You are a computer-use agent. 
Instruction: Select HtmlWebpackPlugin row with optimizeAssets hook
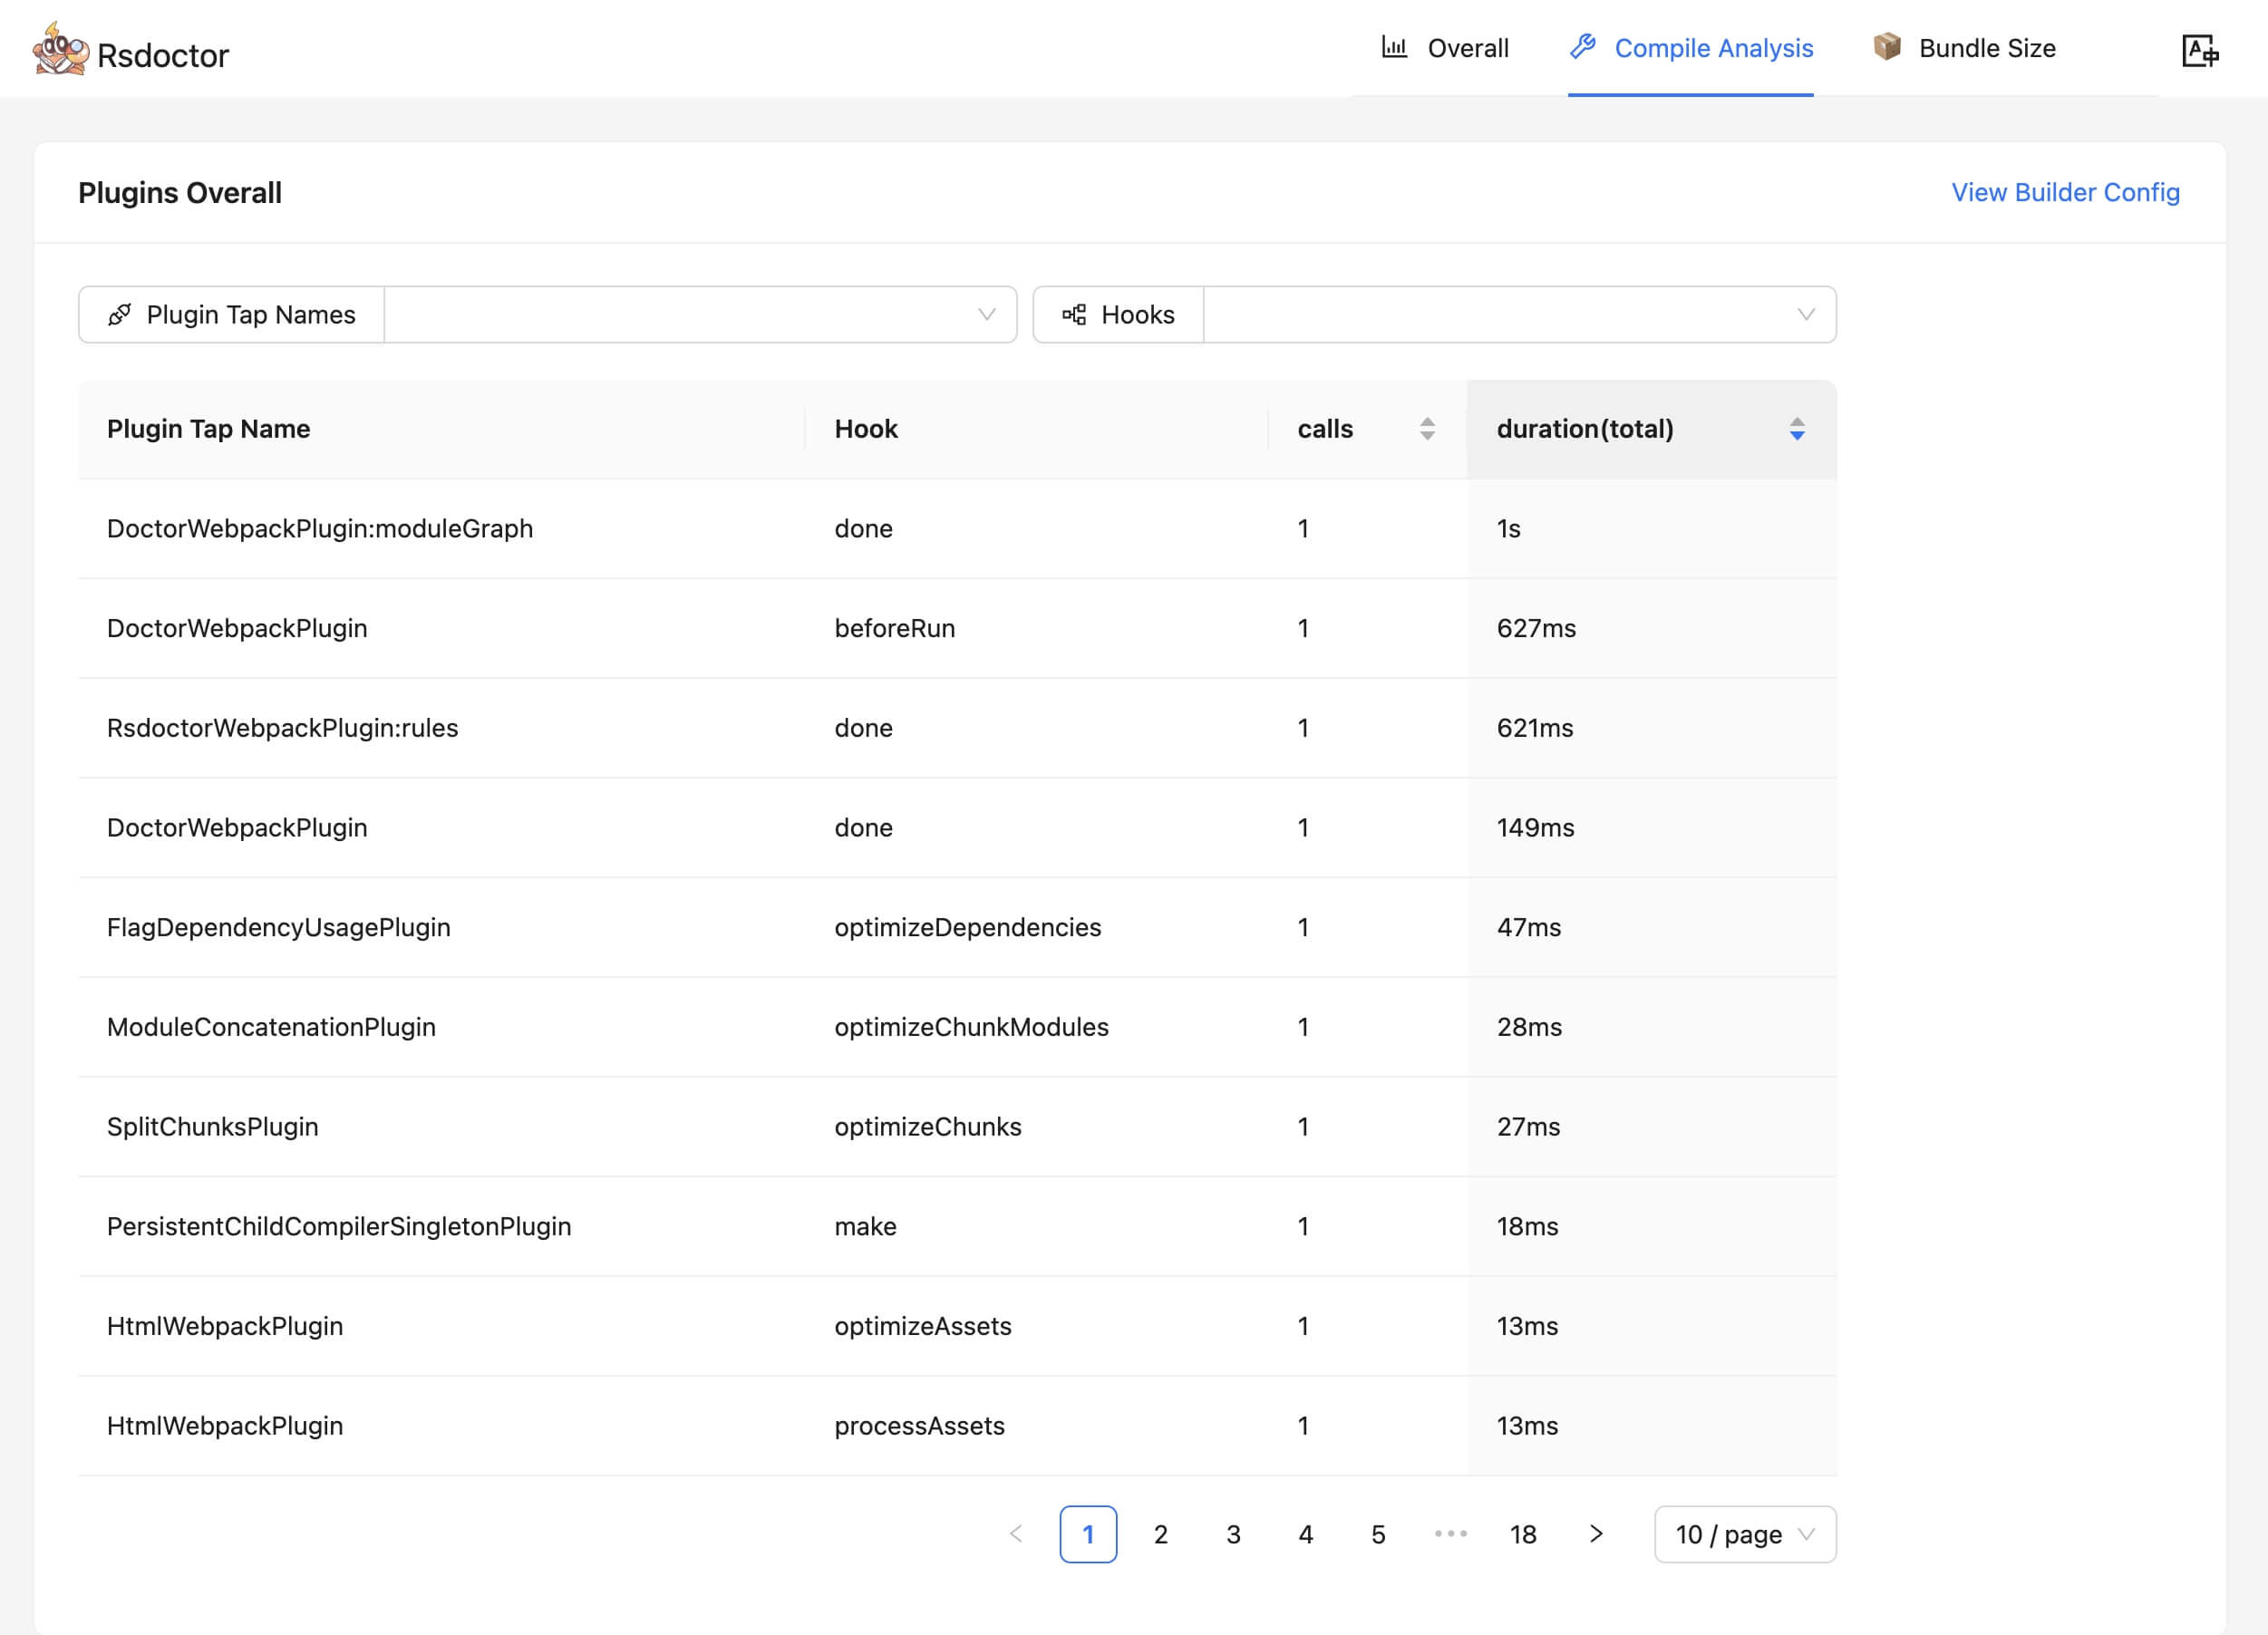tap(225, 1326)
